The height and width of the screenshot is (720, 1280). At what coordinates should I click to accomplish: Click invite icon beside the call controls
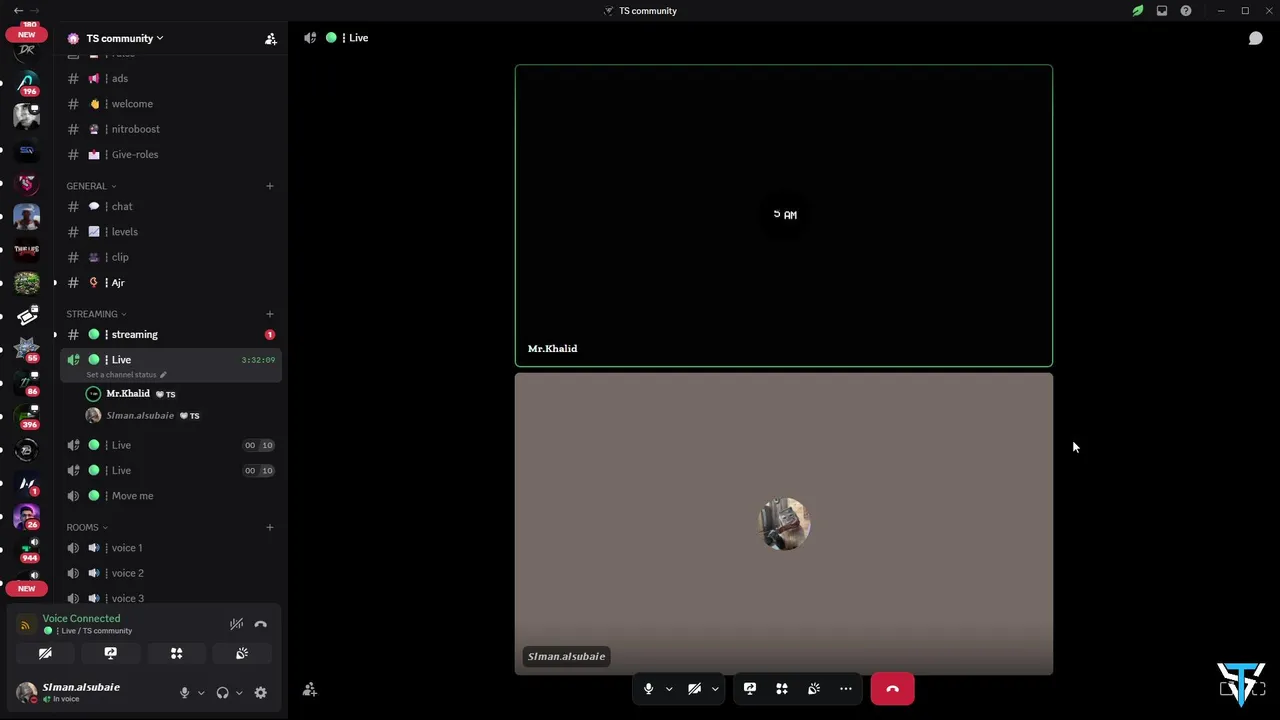point(310,689)
